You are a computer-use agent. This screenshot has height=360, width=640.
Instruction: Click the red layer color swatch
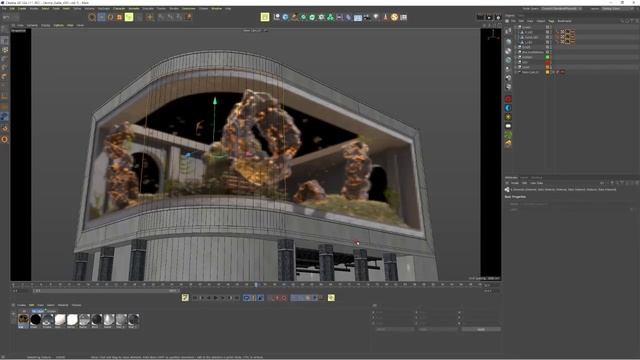pos(547,62)
